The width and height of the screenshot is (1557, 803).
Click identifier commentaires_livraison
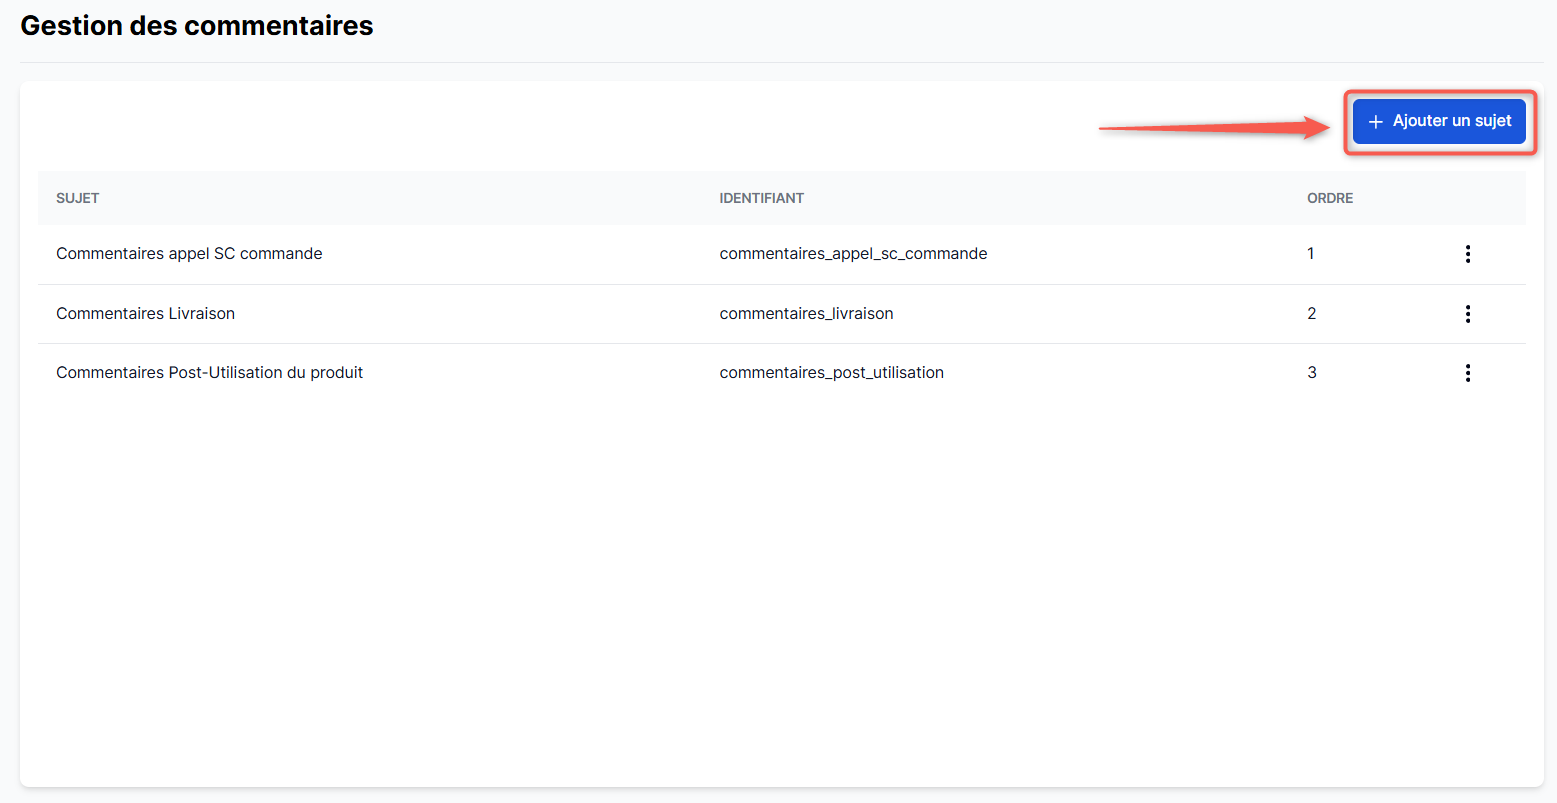(806, 314)
